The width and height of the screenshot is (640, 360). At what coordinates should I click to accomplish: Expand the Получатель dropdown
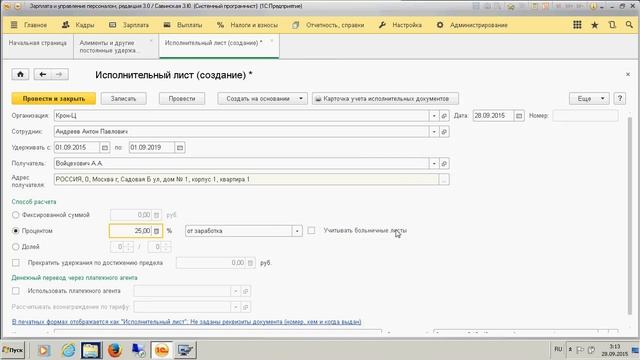pos(434,163)
